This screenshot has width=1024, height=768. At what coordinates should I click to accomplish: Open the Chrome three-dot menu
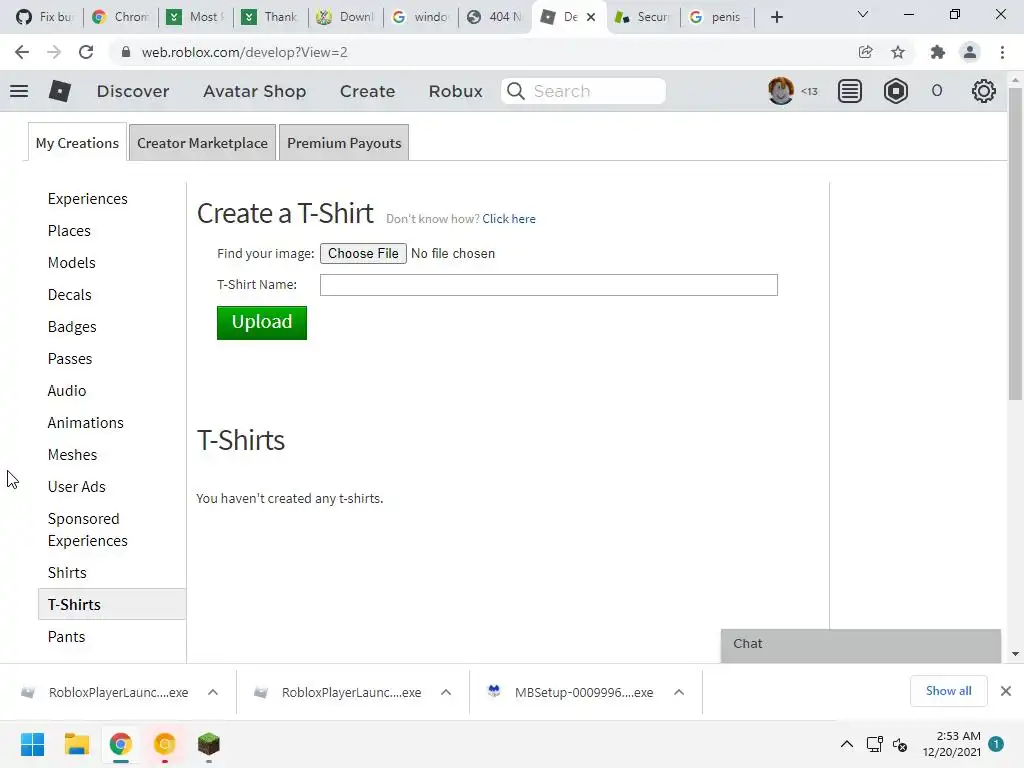pos(1002,52)
